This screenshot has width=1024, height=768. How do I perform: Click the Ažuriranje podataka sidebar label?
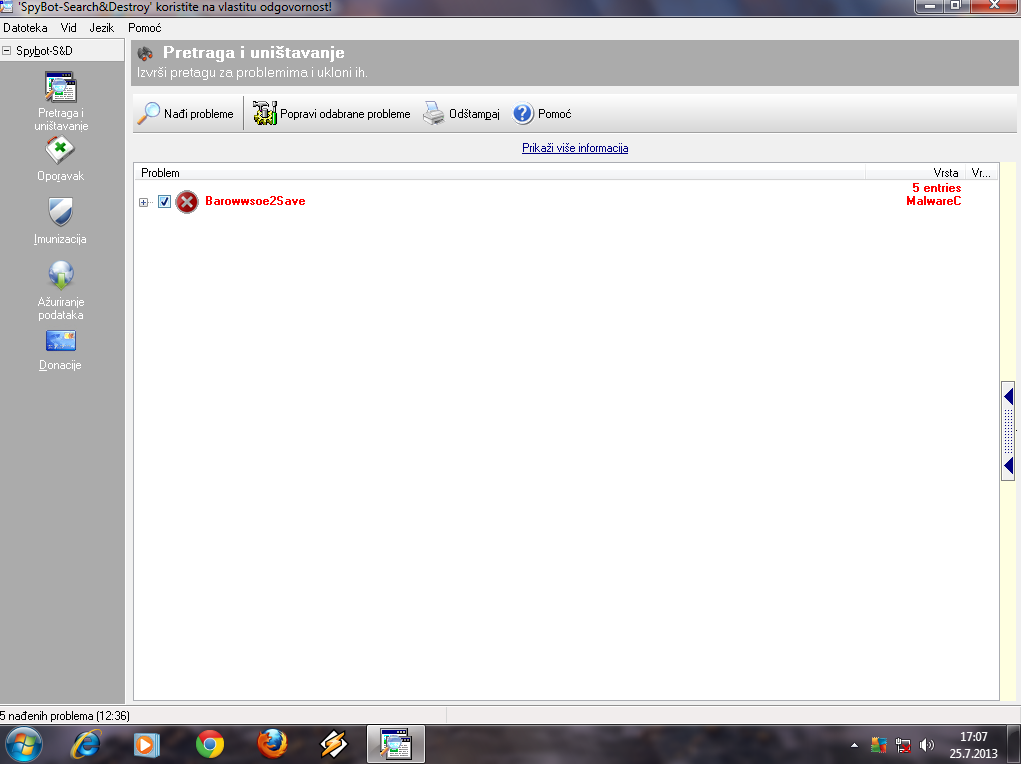point(61,308)
